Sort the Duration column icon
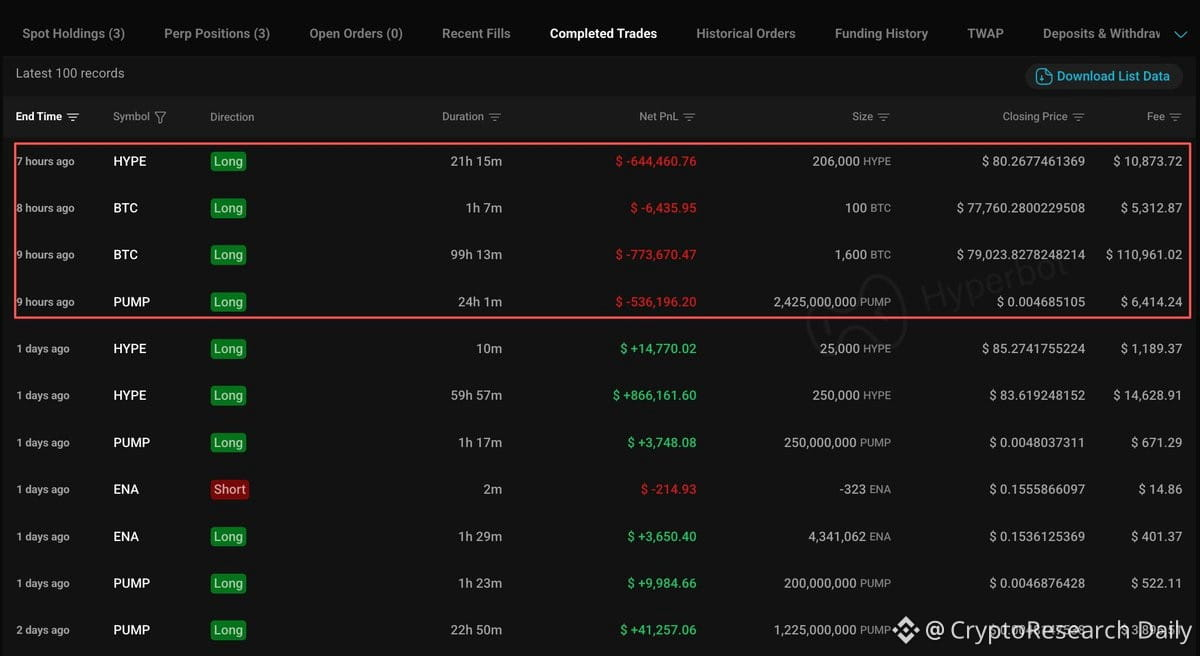Viewport: 1200px width, 656px height. click(495, 117)
